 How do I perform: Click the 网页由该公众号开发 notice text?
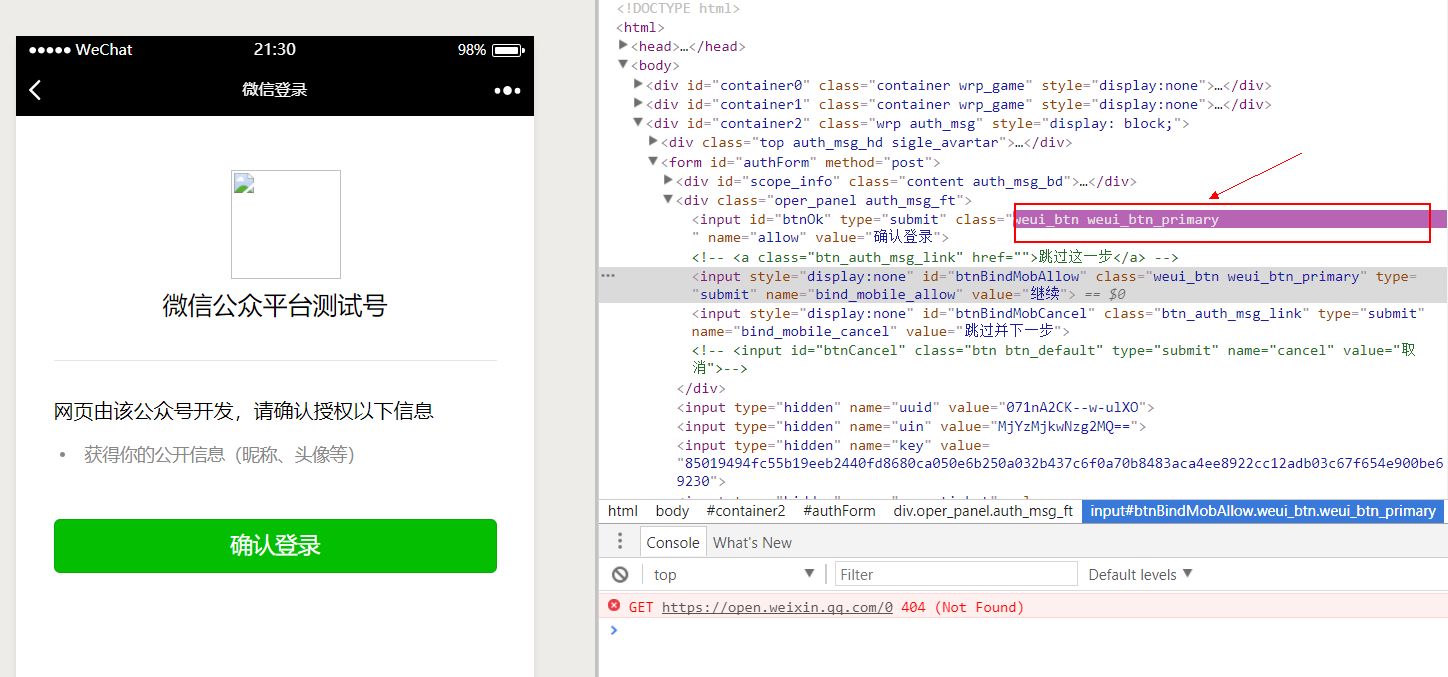click(x=244, y=411)
